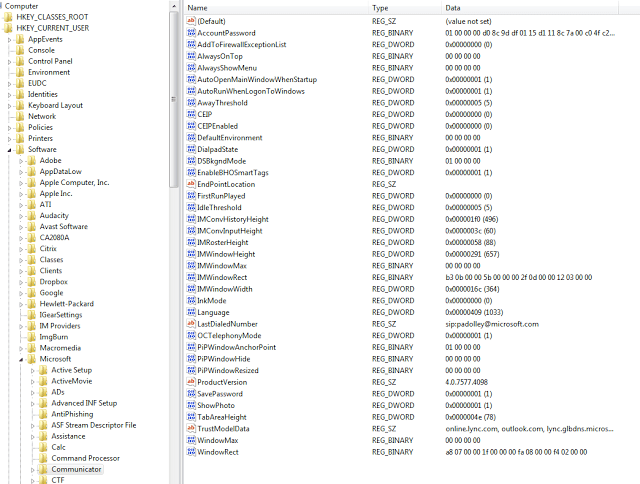Collapse the Software tree node
640x484 pixels.
coord(9,149)
